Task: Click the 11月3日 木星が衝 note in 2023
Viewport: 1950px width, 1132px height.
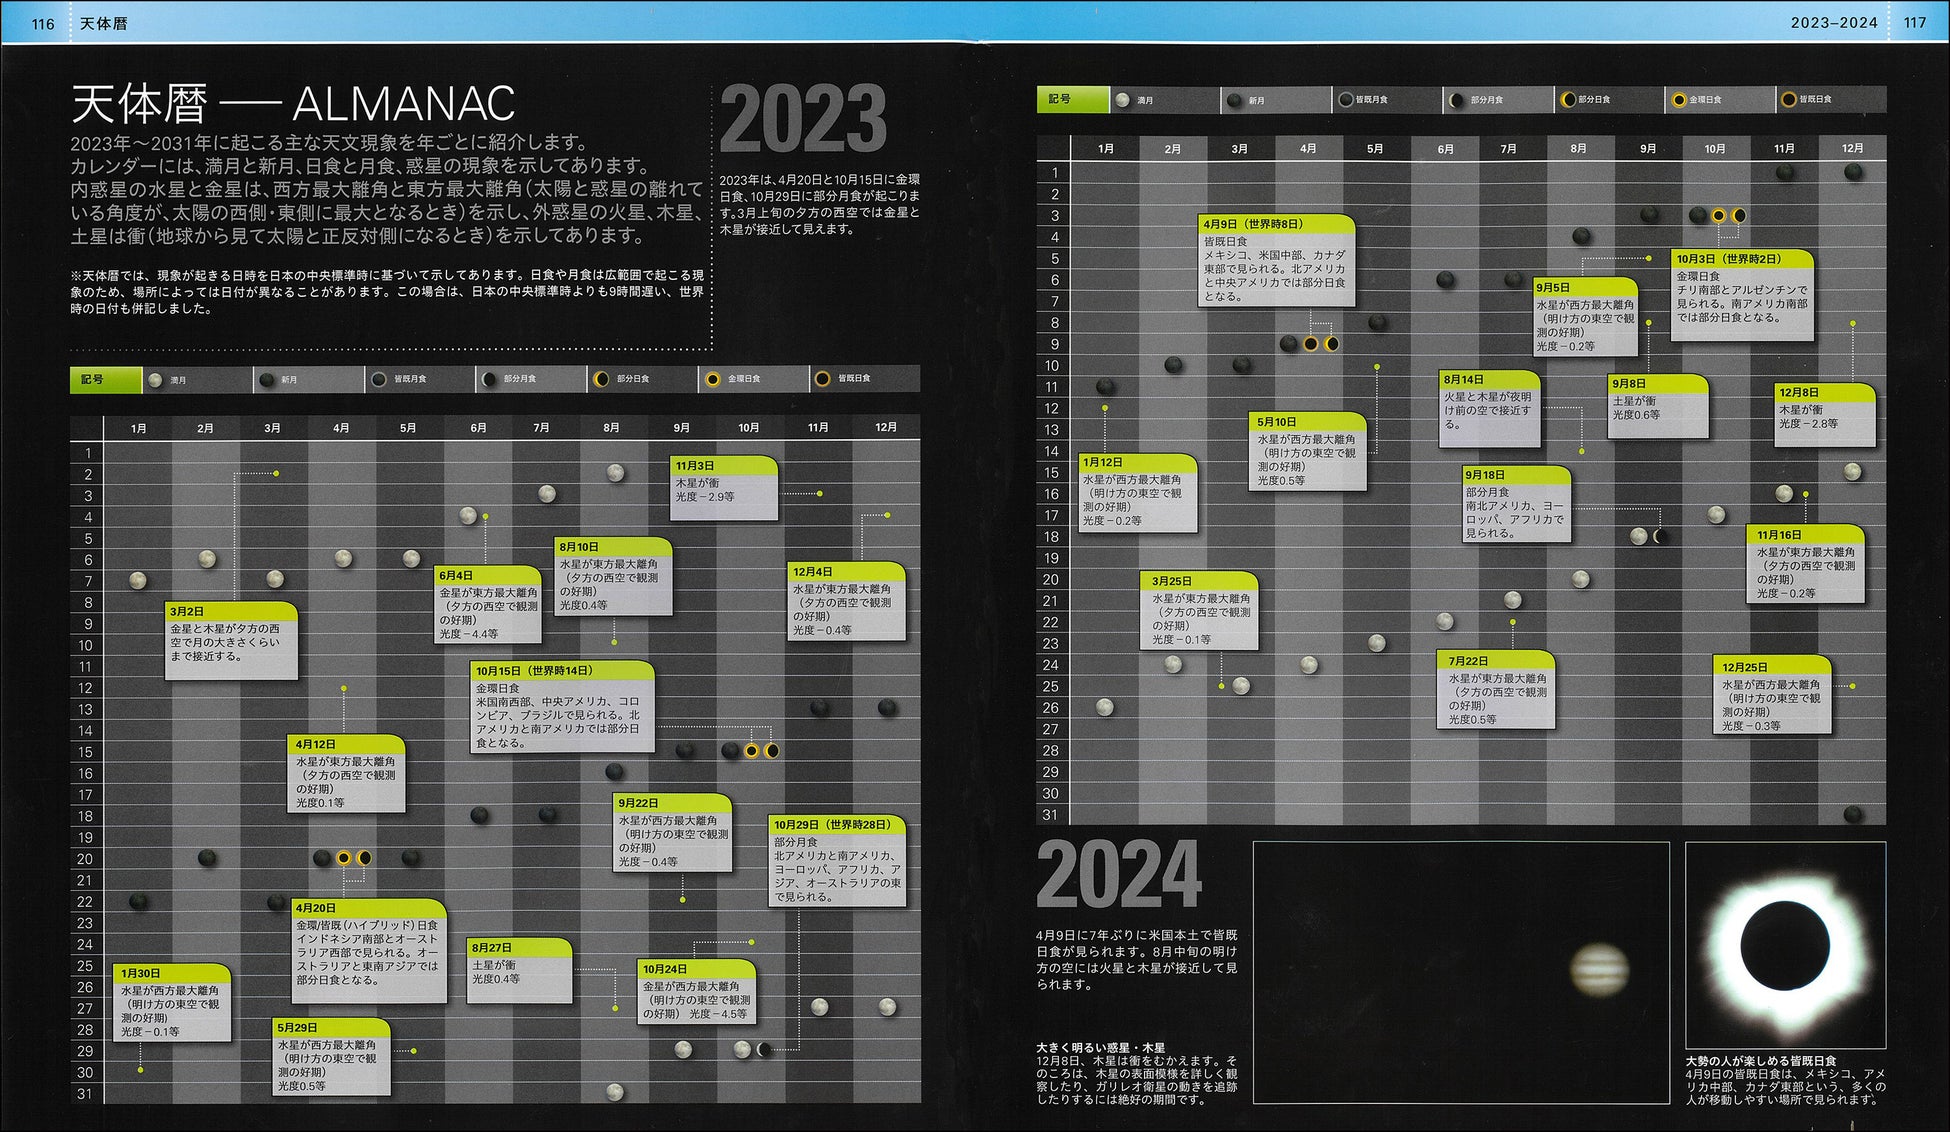Action: tap(724, 489)
